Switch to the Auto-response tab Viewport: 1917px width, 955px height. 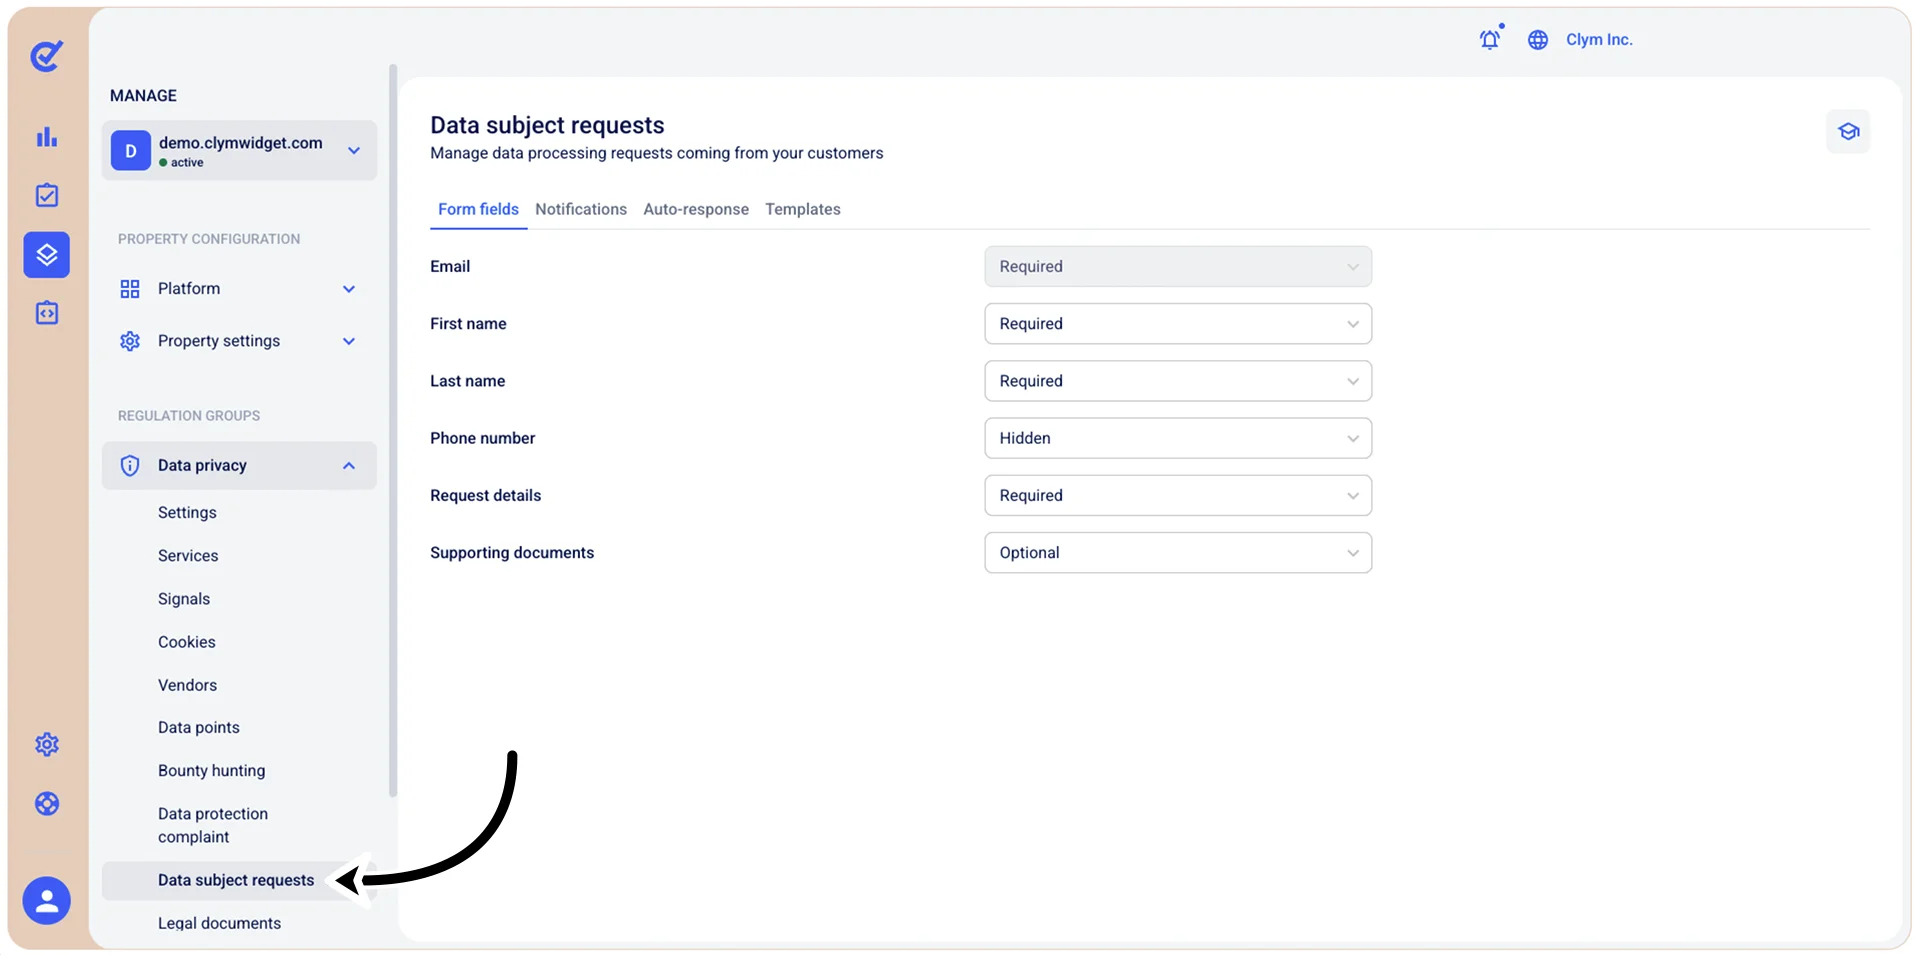[696, 209]
